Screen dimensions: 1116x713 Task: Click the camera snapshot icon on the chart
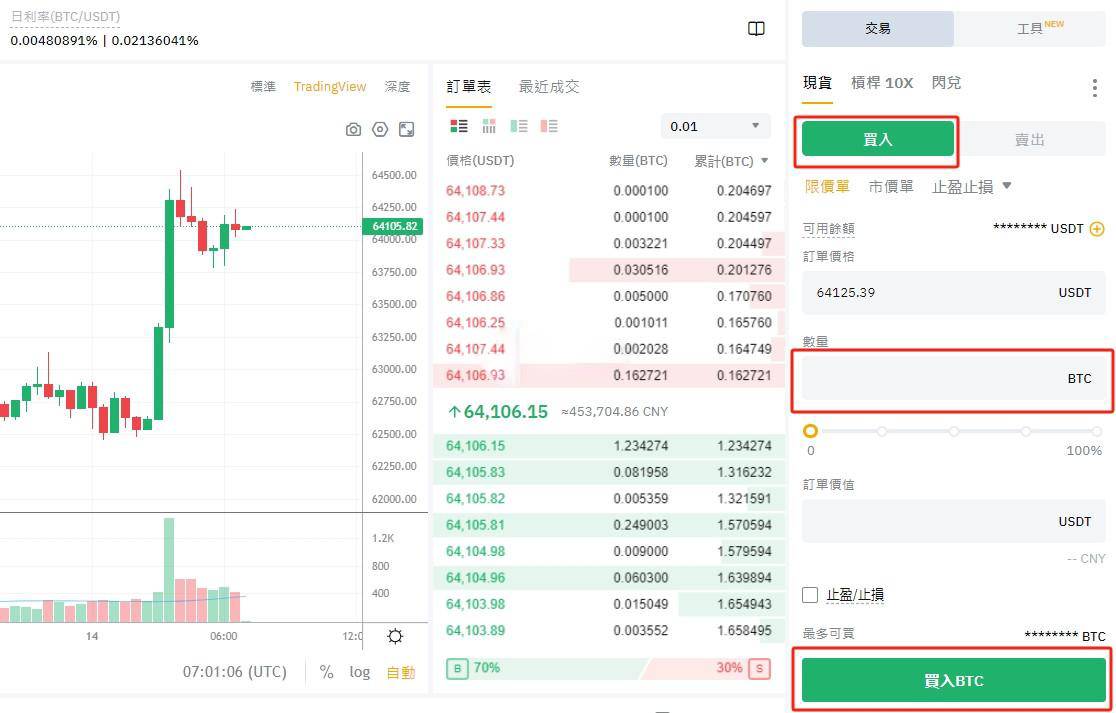click(x=353, y=127)
